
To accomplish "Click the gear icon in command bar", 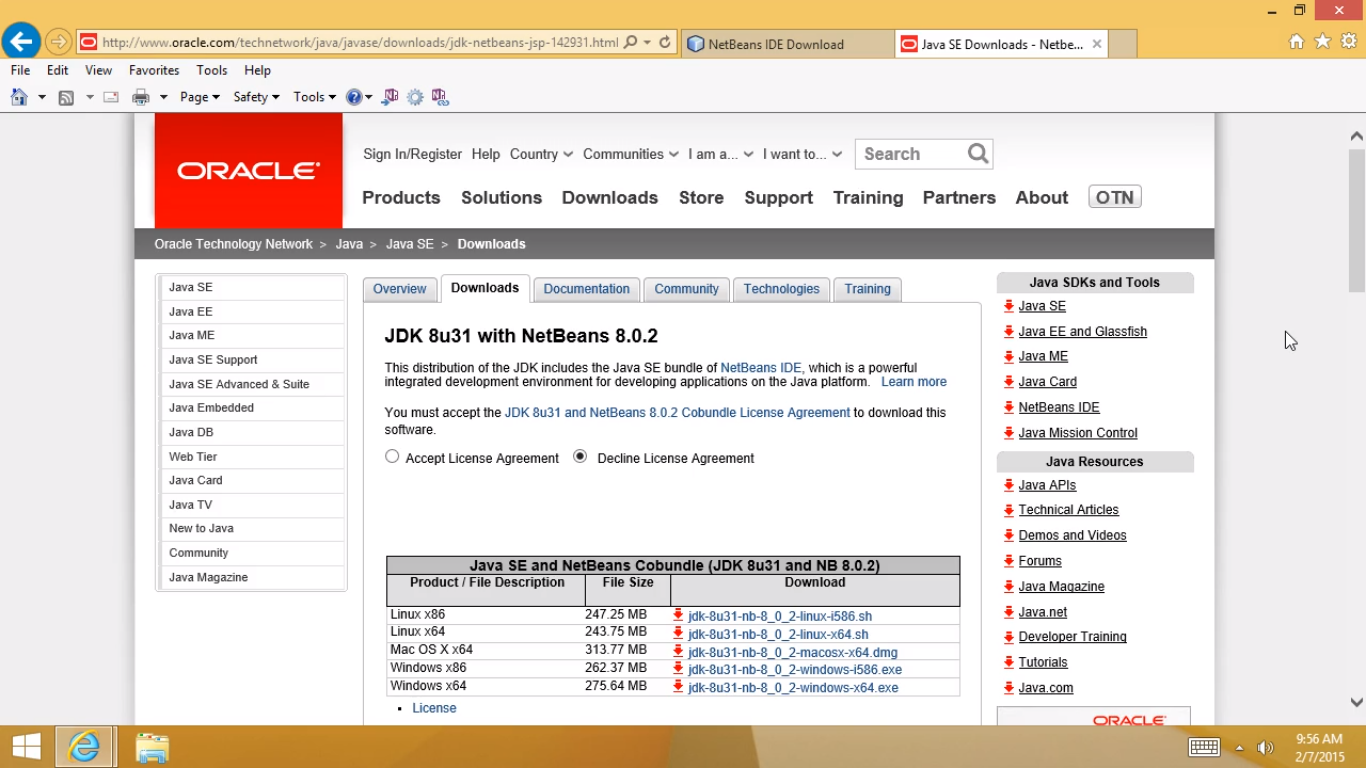I will tap(415, 97).
